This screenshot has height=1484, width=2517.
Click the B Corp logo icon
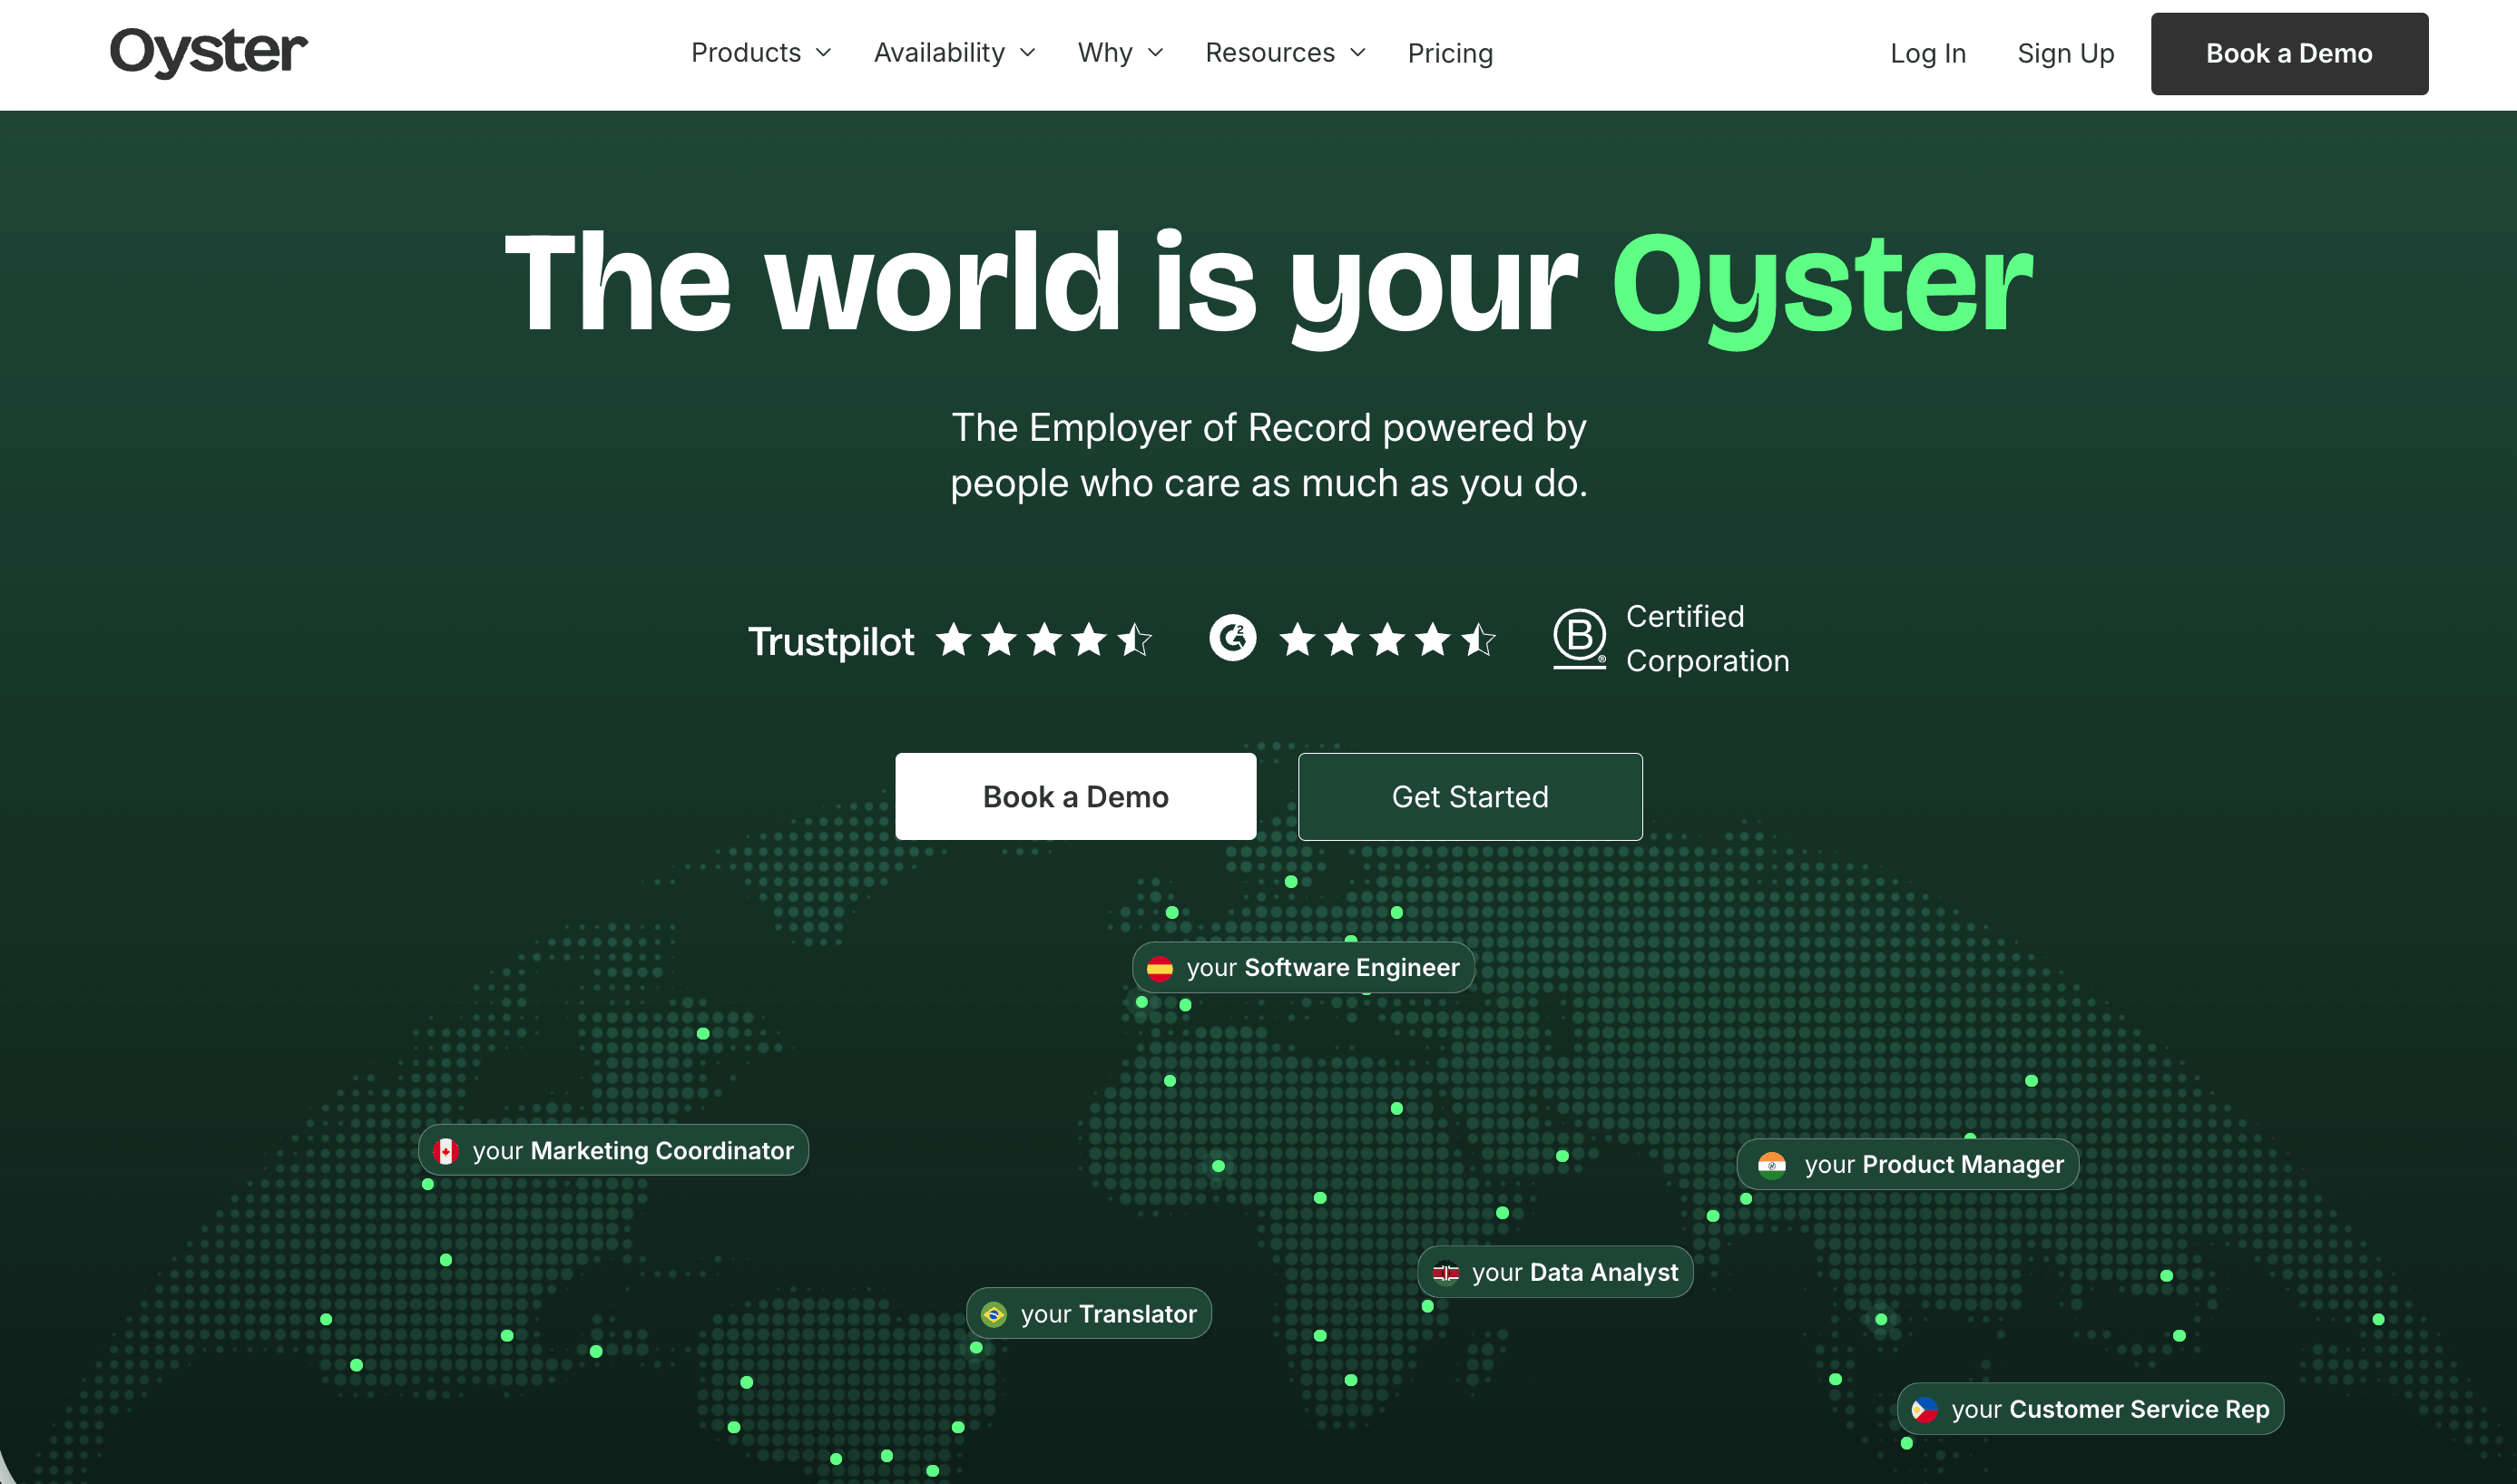1579,638
